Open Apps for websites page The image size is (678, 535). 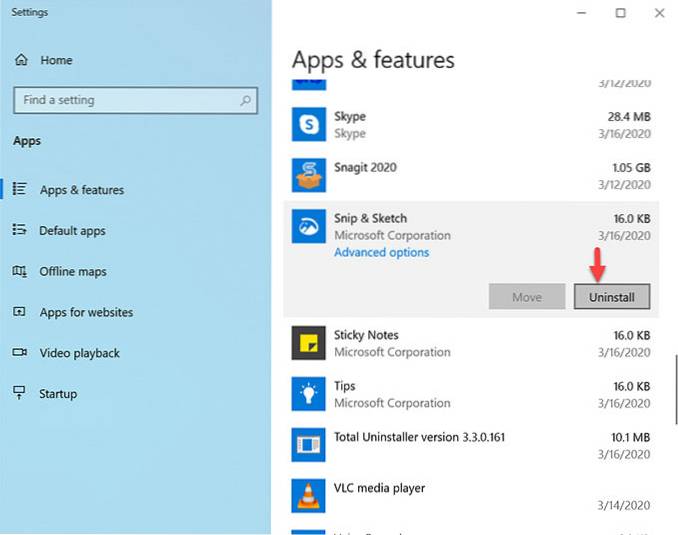click(x=86, y=313)
